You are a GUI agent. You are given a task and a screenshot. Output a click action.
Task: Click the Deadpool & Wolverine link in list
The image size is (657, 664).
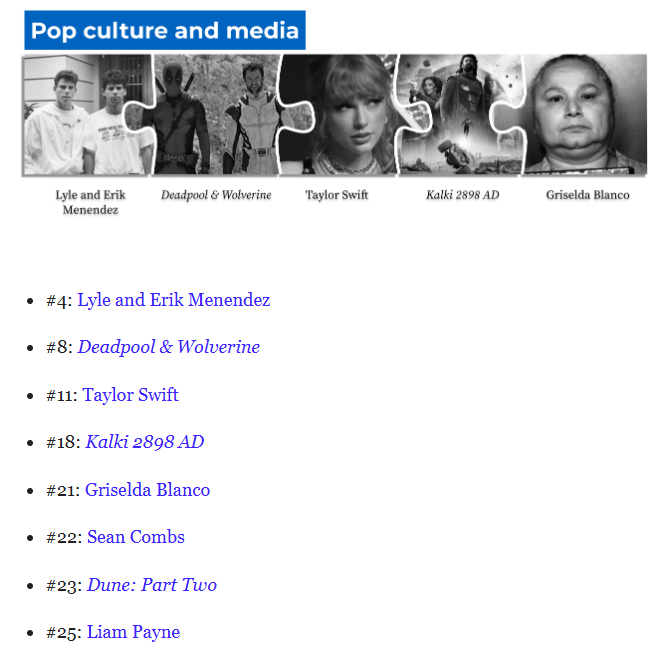coord(168,347)
